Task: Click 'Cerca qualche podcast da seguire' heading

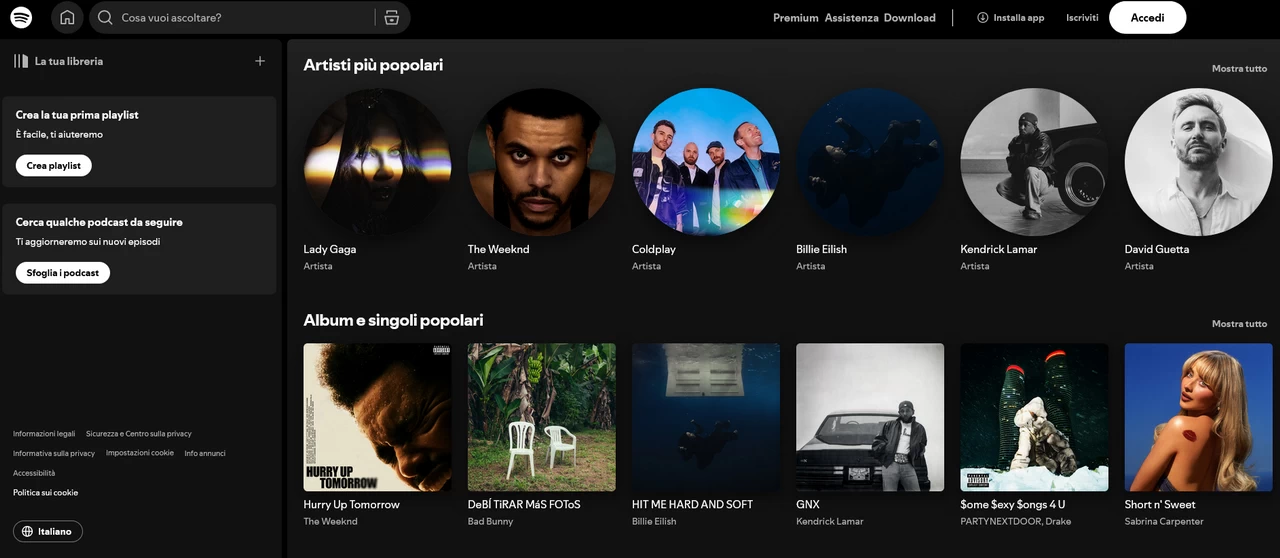Action: point(99,222)
